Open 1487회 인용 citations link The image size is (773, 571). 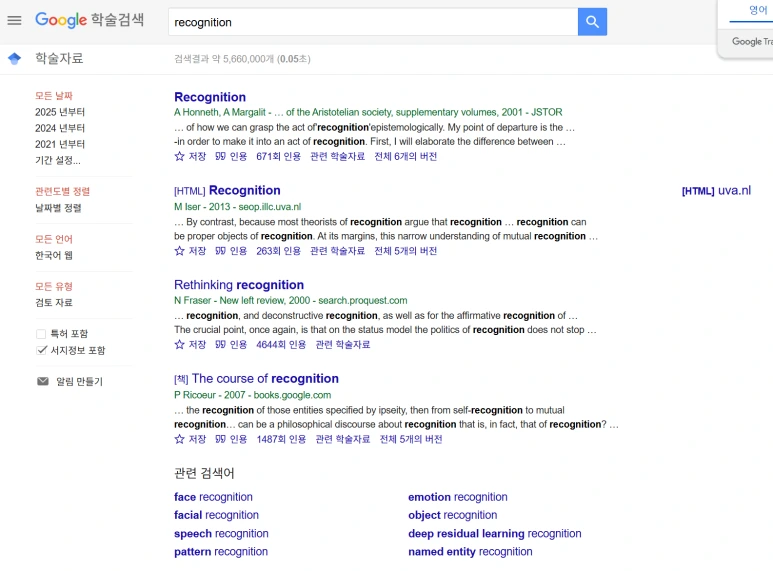281,439
